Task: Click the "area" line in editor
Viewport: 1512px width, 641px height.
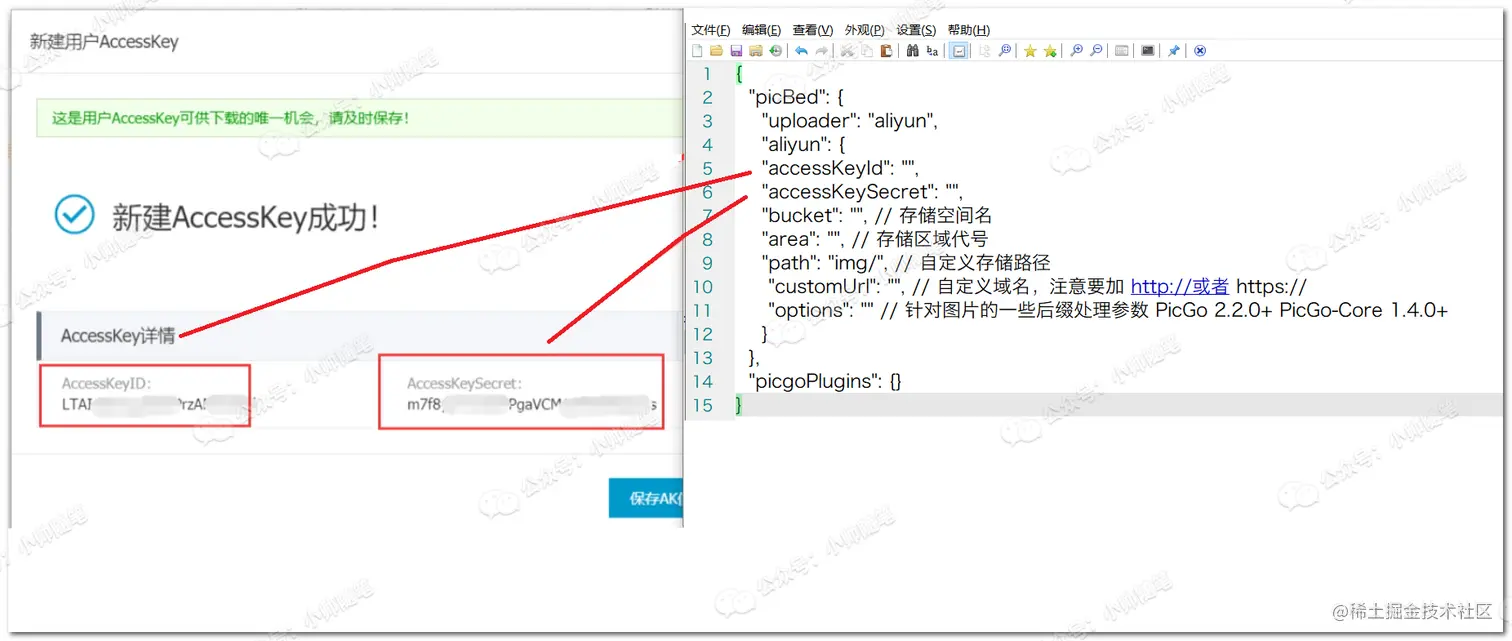Action: (x=874, y=239)
